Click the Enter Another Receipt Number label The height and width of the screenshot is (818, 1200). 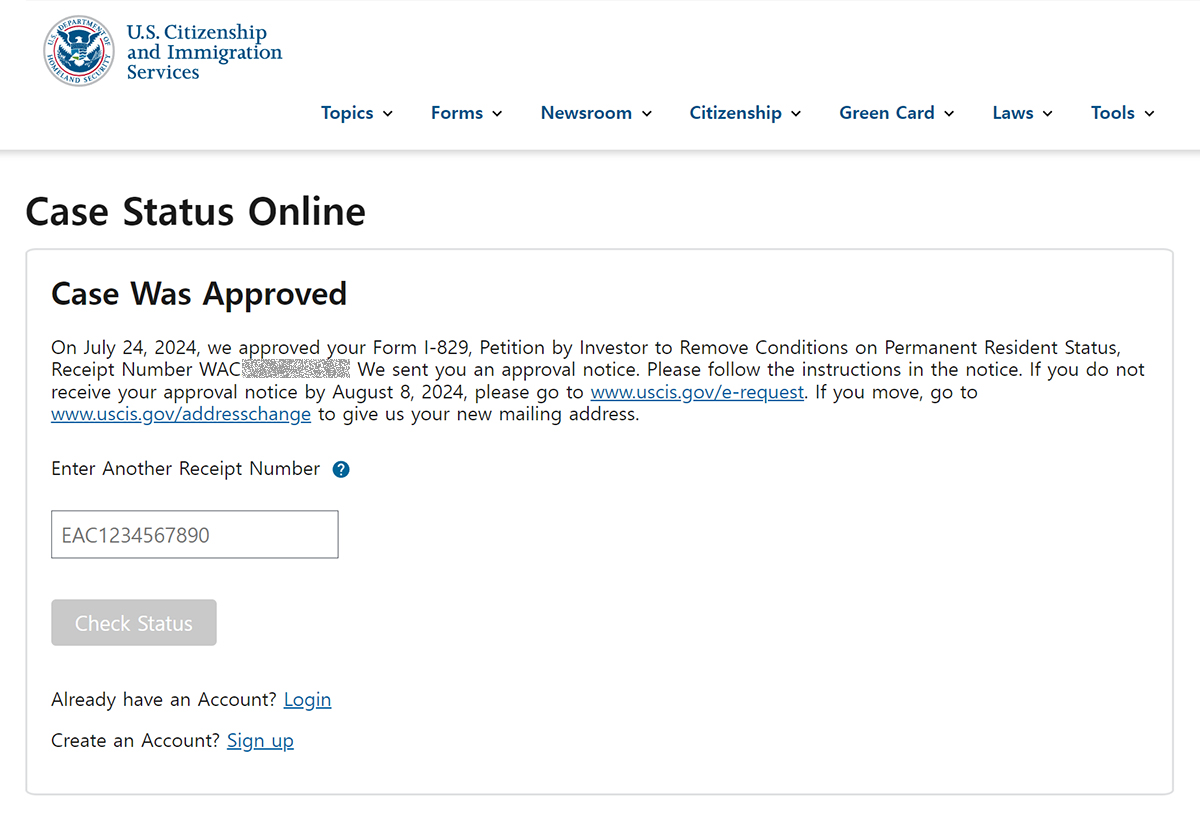pos(186,469)
